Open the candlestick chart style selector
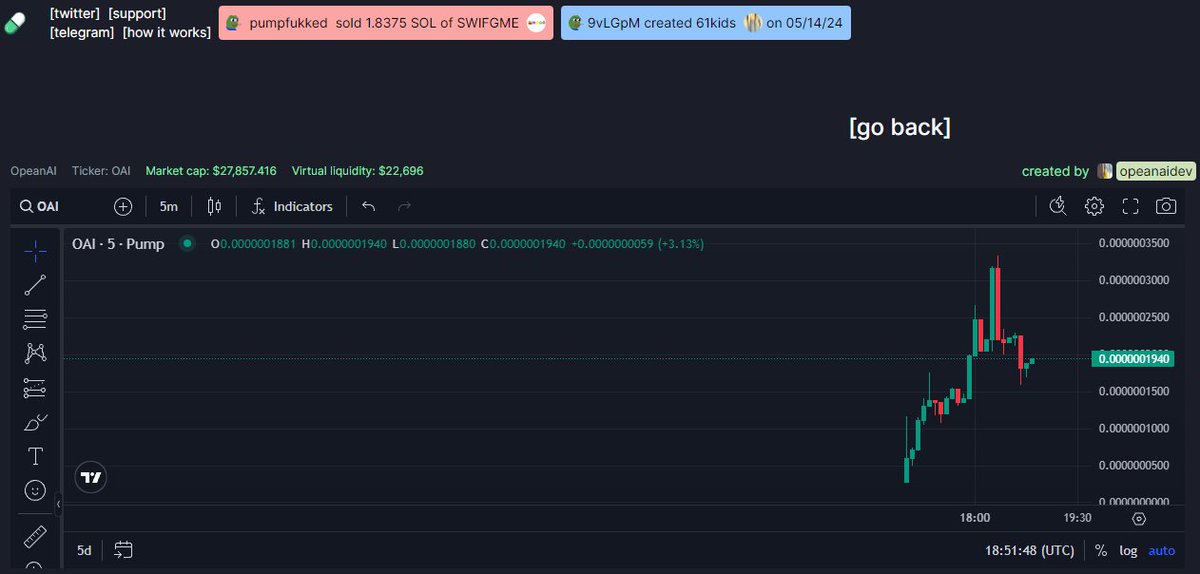Screen dimensions: 1200x574 coord(214,206)
